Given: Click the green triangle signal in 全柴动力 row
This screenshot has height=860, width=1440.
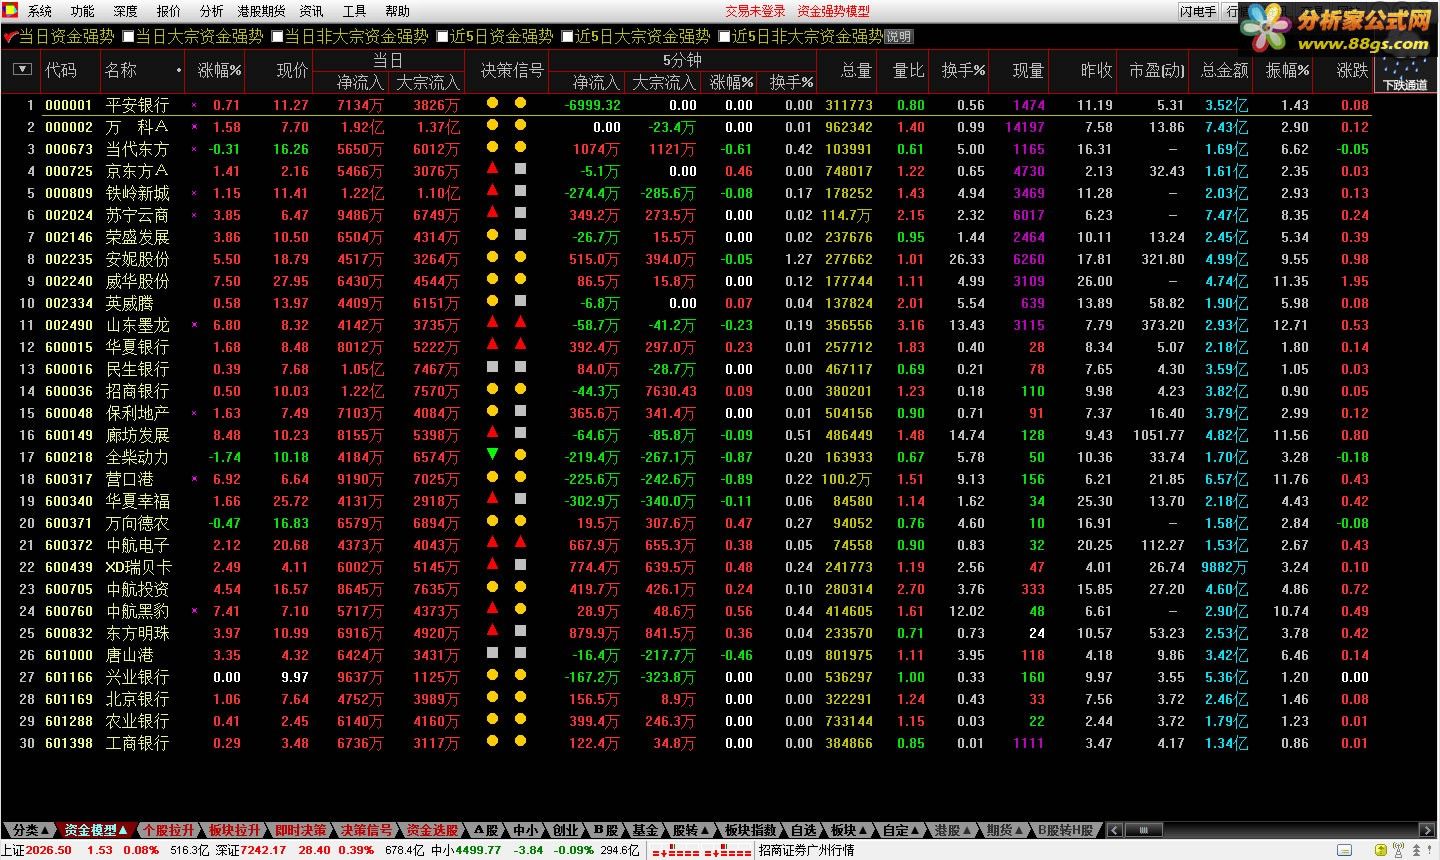Looking at the screenshot, I should tap(492, 455).
